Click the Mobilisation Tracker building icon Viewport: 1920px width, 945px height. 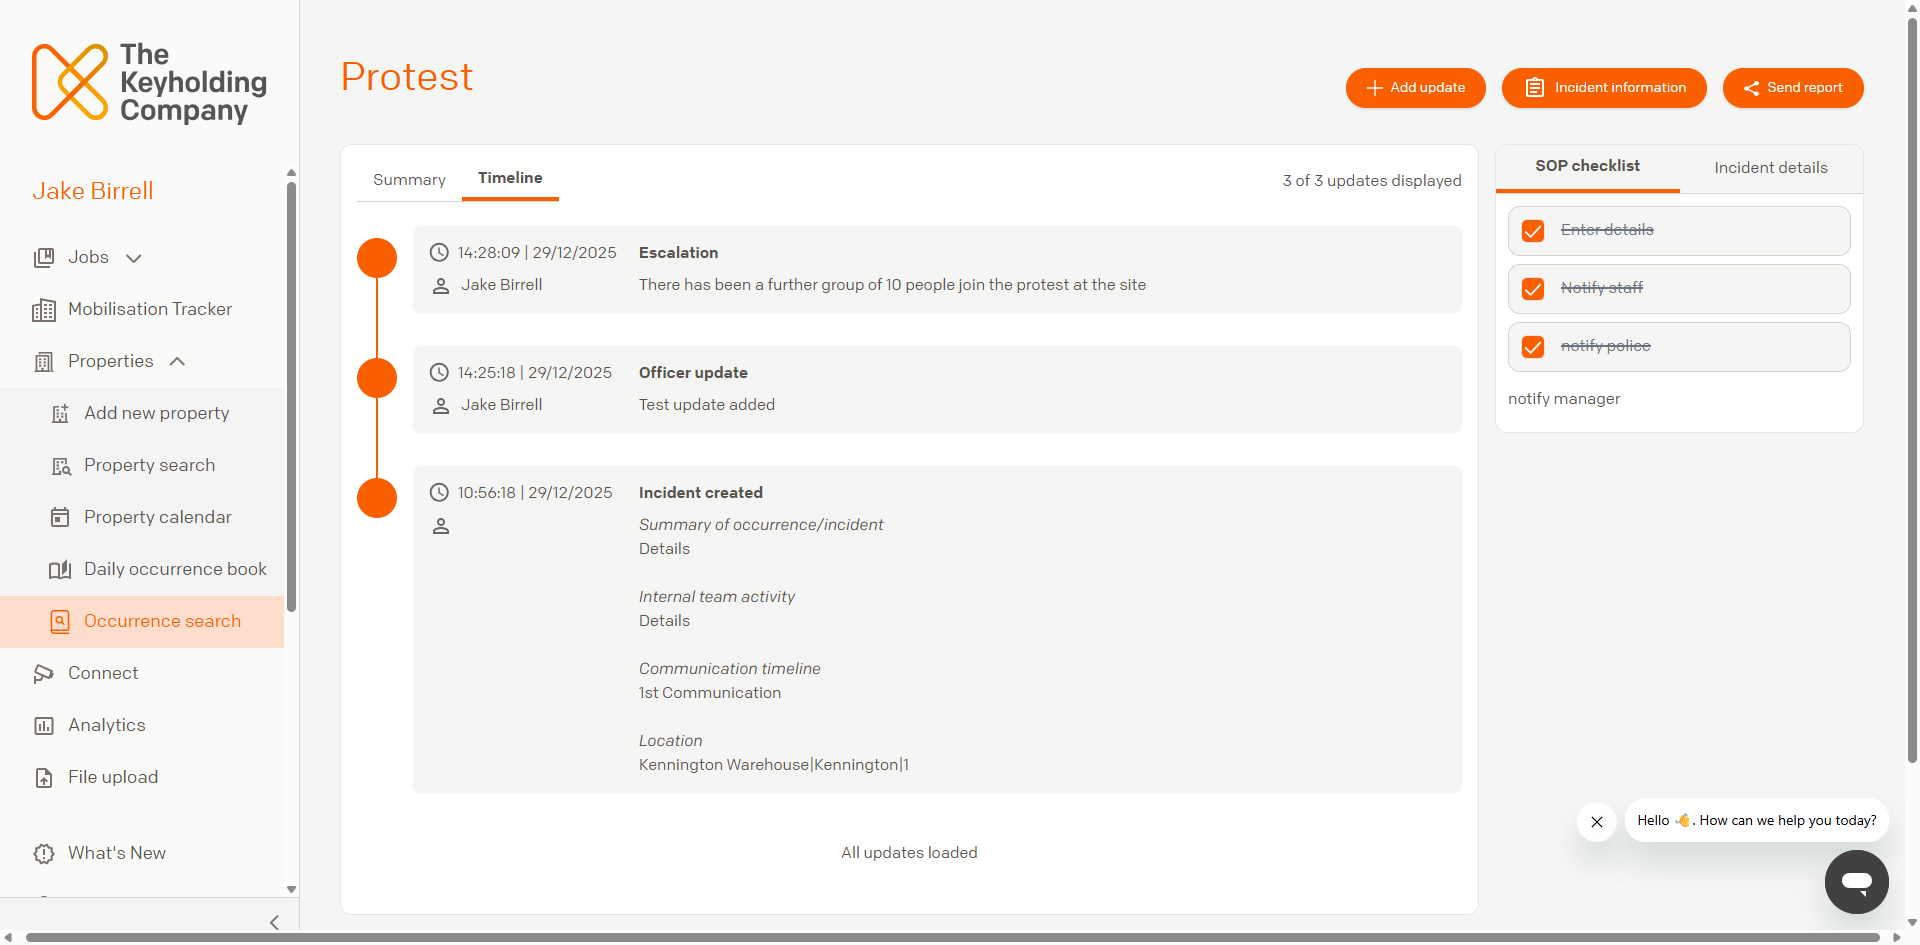44,310
